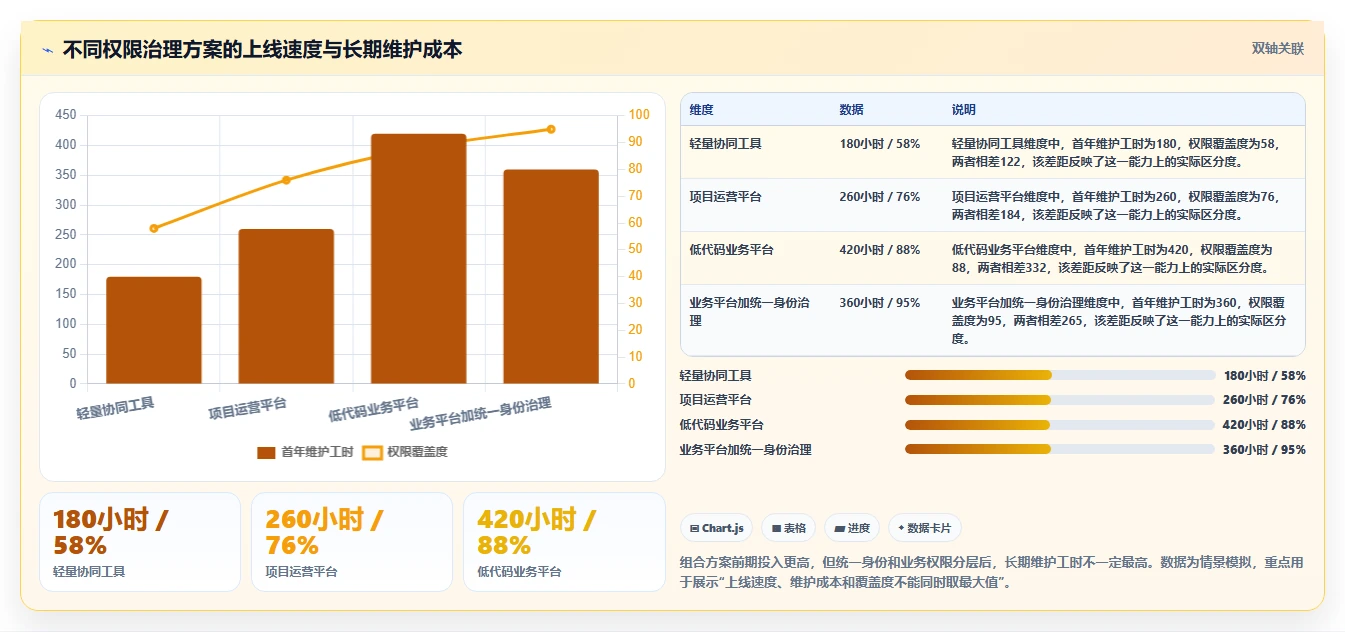The width and height of the screenshot is (1345, 632).
Task: Open the 420小时 / 88% data card
Action: coord(564,542)
